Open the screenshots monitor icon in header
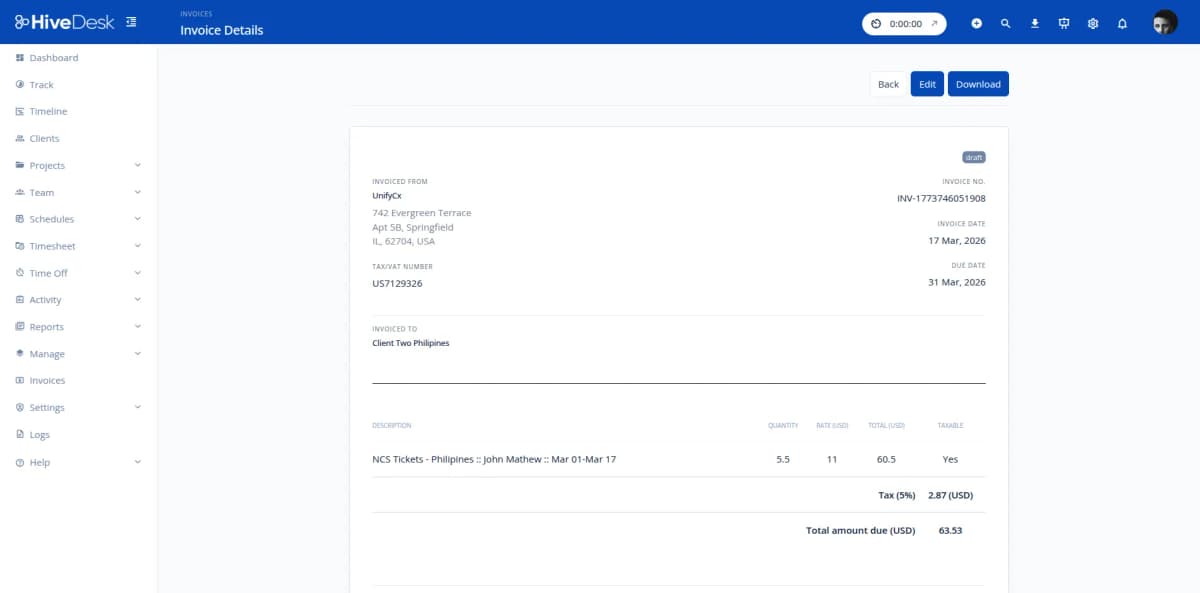 (x=1063, y=22)
